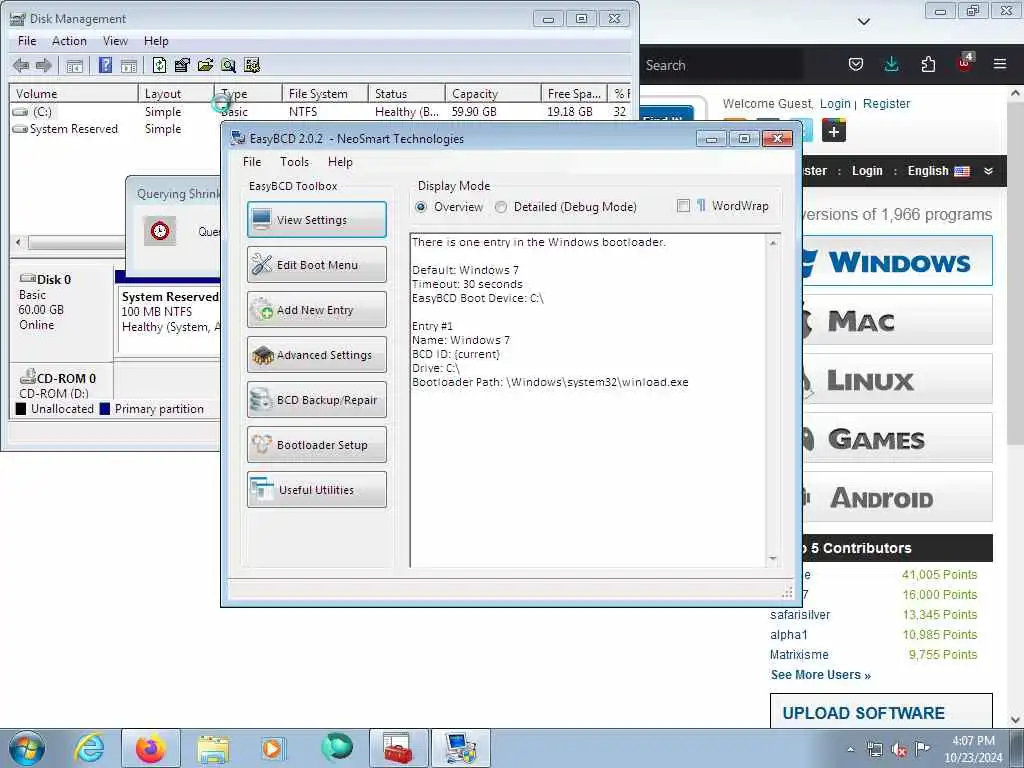Viewport: 1024px width, 768px height.
Task: Open Mac software category on website
Action: tap(897, 320)
